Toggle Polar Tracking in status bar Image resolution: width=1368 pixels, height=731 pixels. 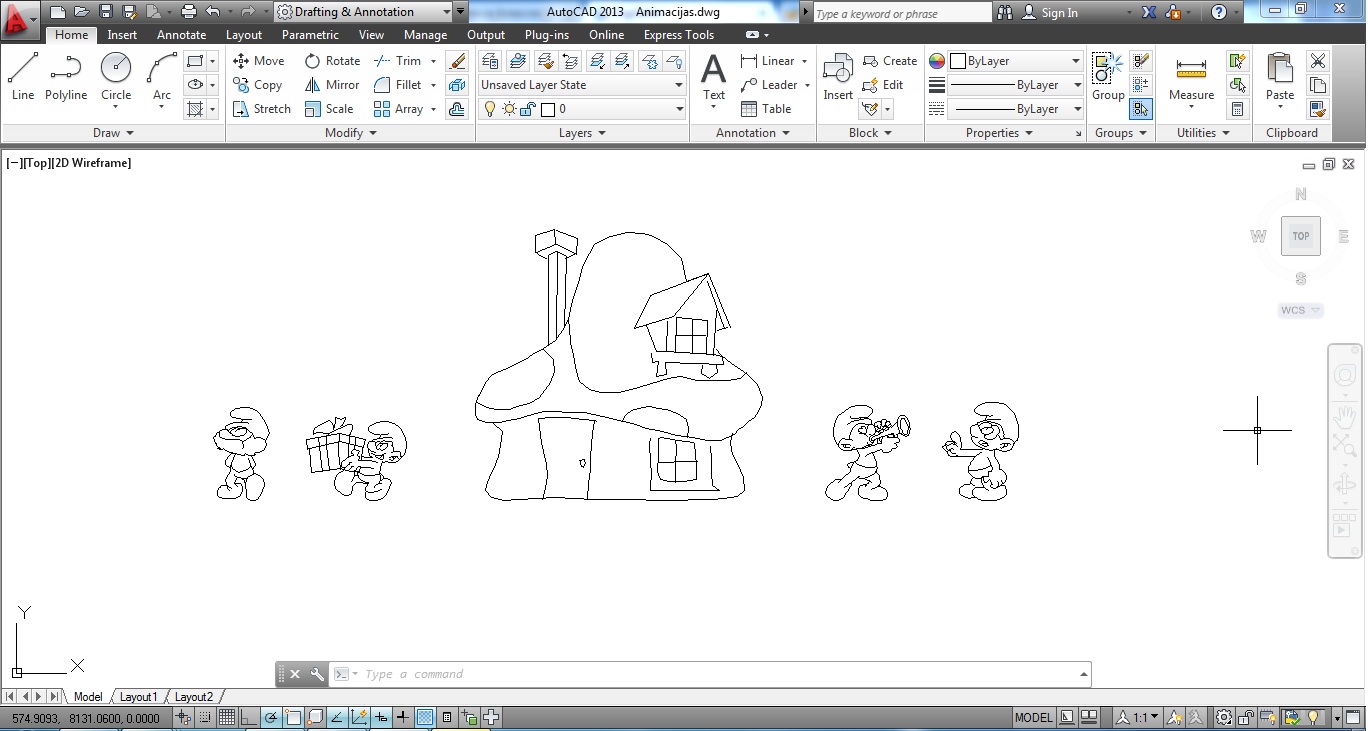[x=271, y=717]
